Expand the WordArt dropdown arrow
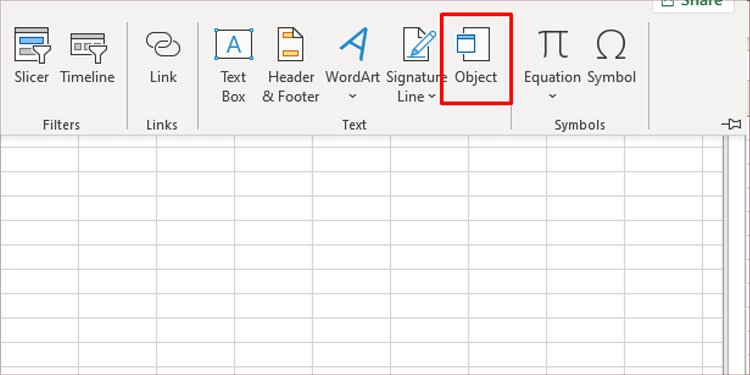This screenshot has width=750, height=375. 353,96
